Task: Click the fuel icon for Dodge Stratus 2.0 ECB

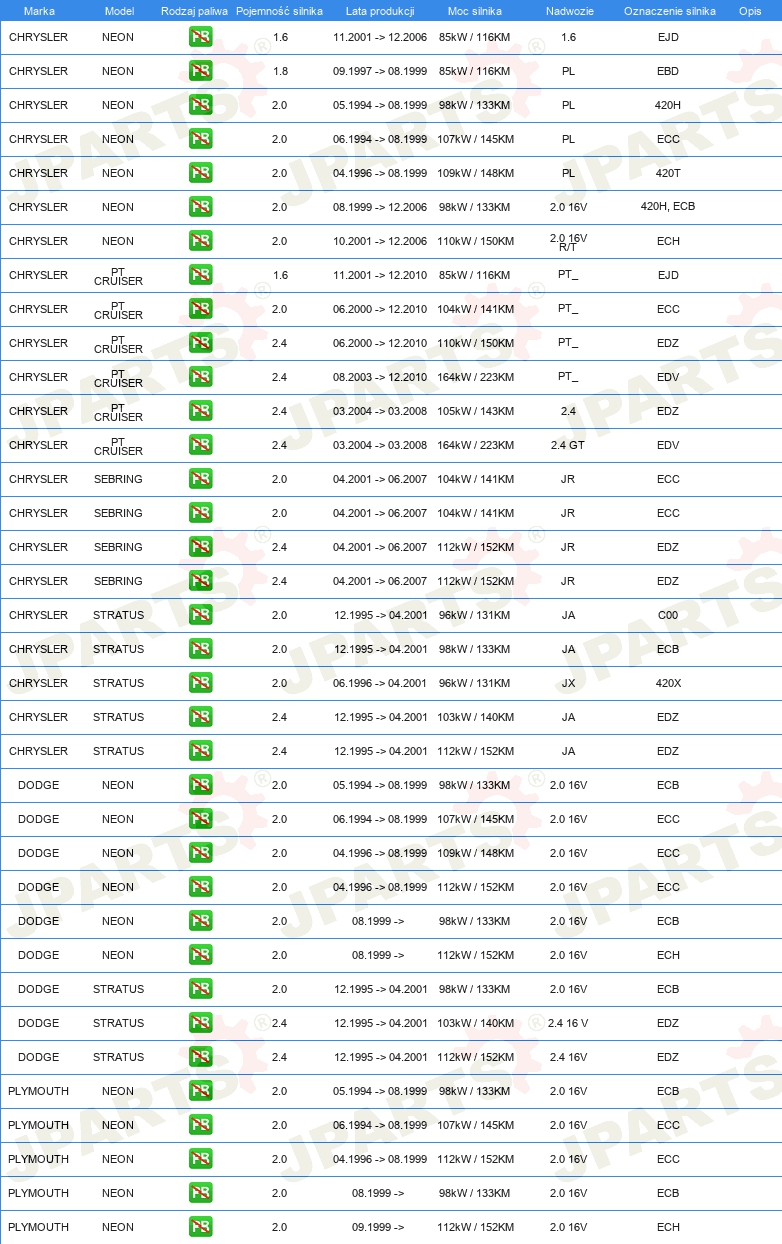Action: 201,989
